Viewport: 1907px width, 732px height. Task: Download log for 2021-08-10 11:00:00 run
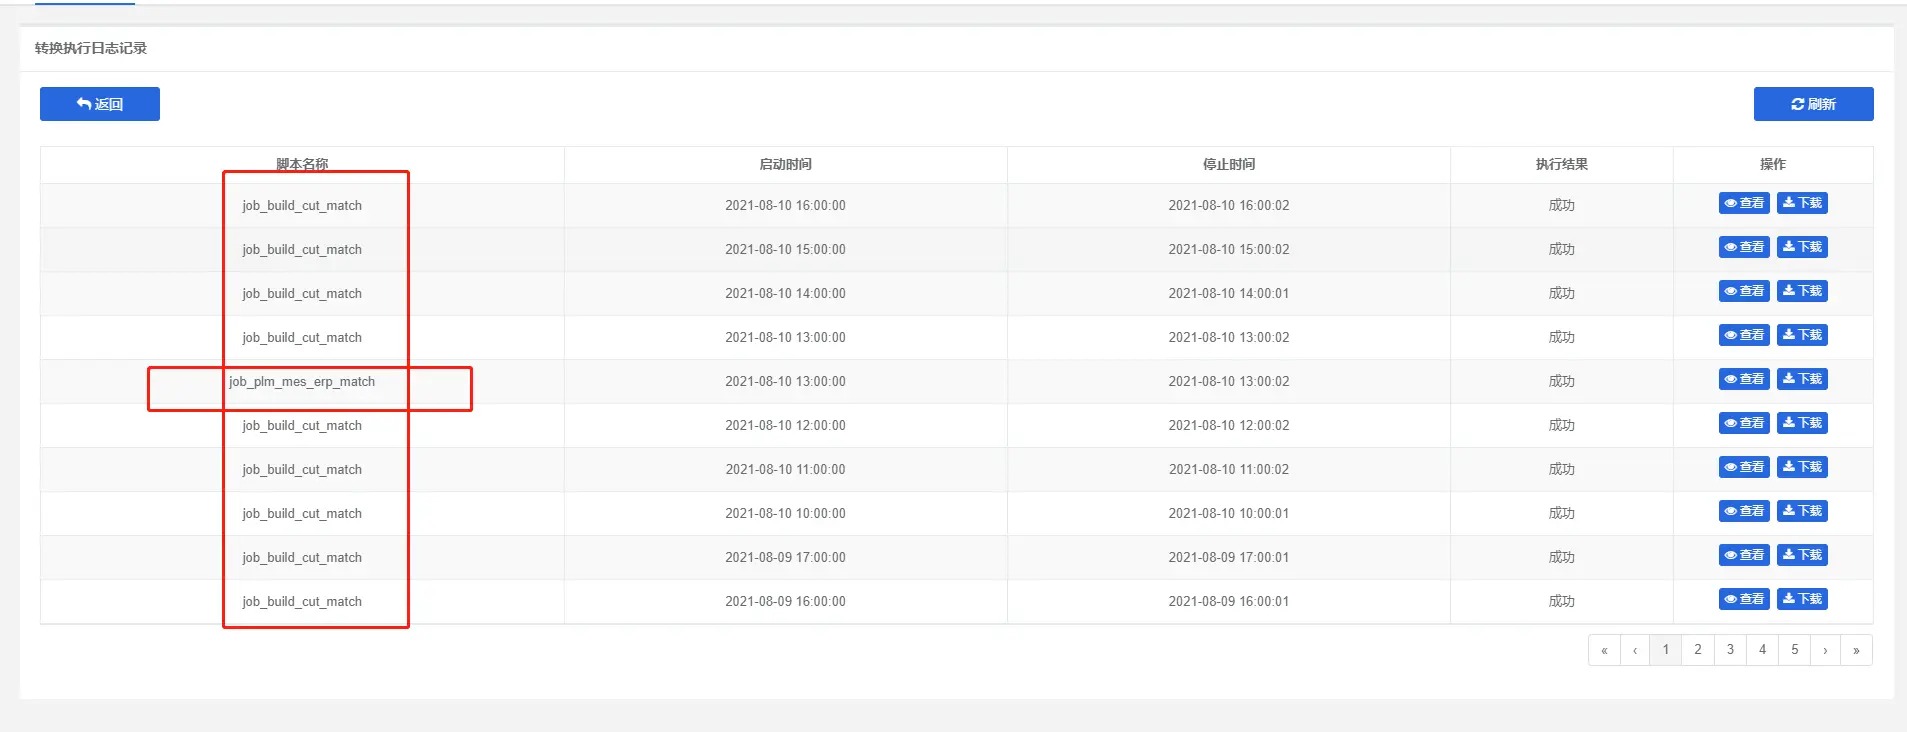(1802, 467)
